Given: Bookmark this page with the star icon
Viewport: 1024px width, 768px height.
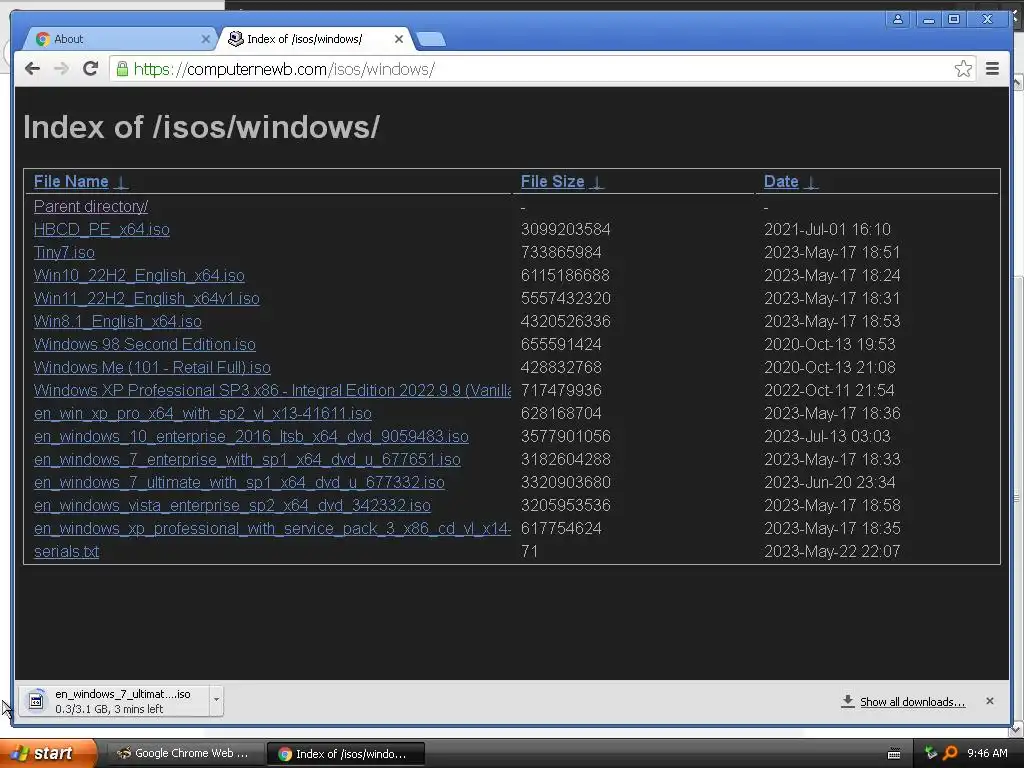Looking at the screenshot, I should pos(963,69).
